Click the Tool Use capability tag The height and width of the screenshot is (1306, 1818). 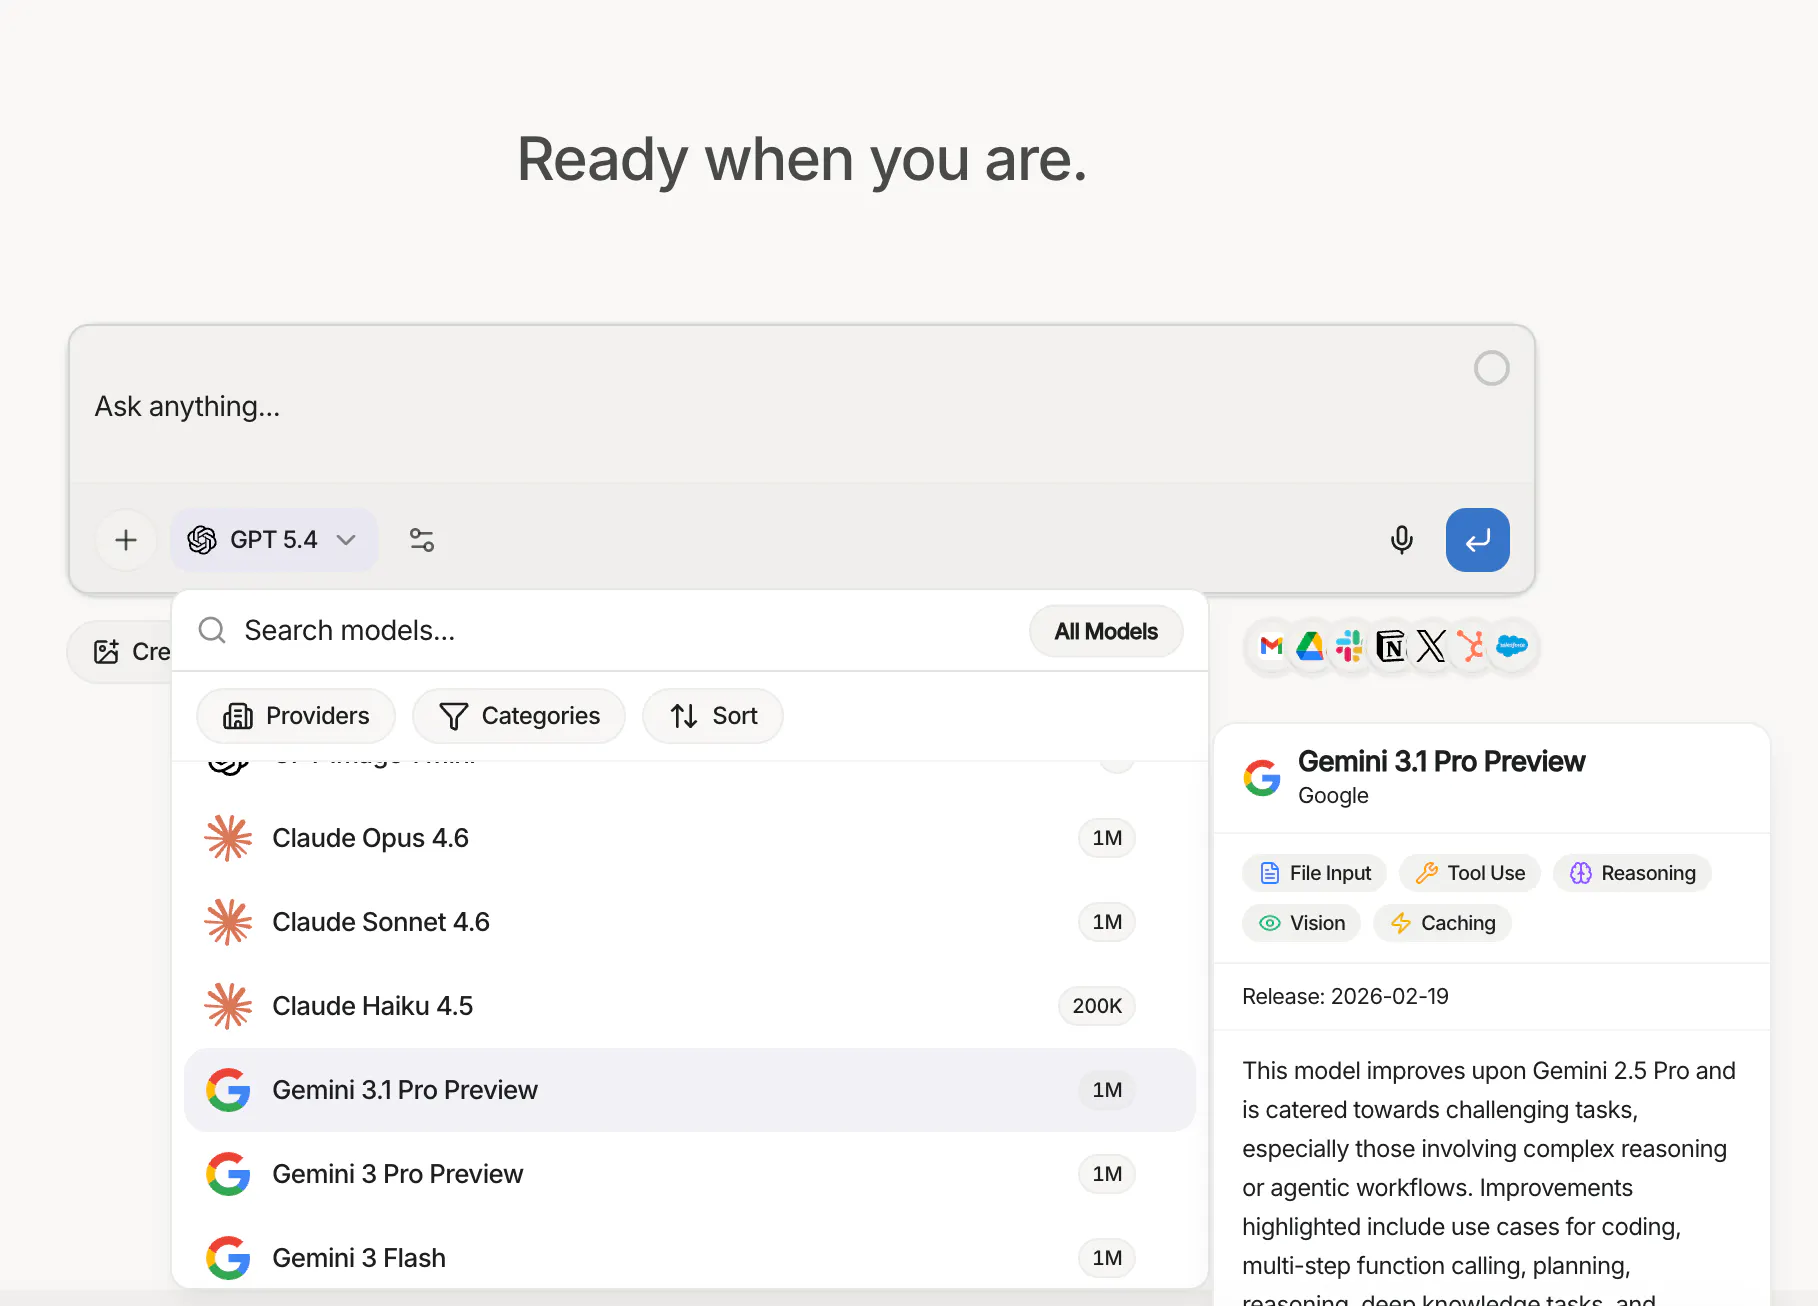[1470, 873]
